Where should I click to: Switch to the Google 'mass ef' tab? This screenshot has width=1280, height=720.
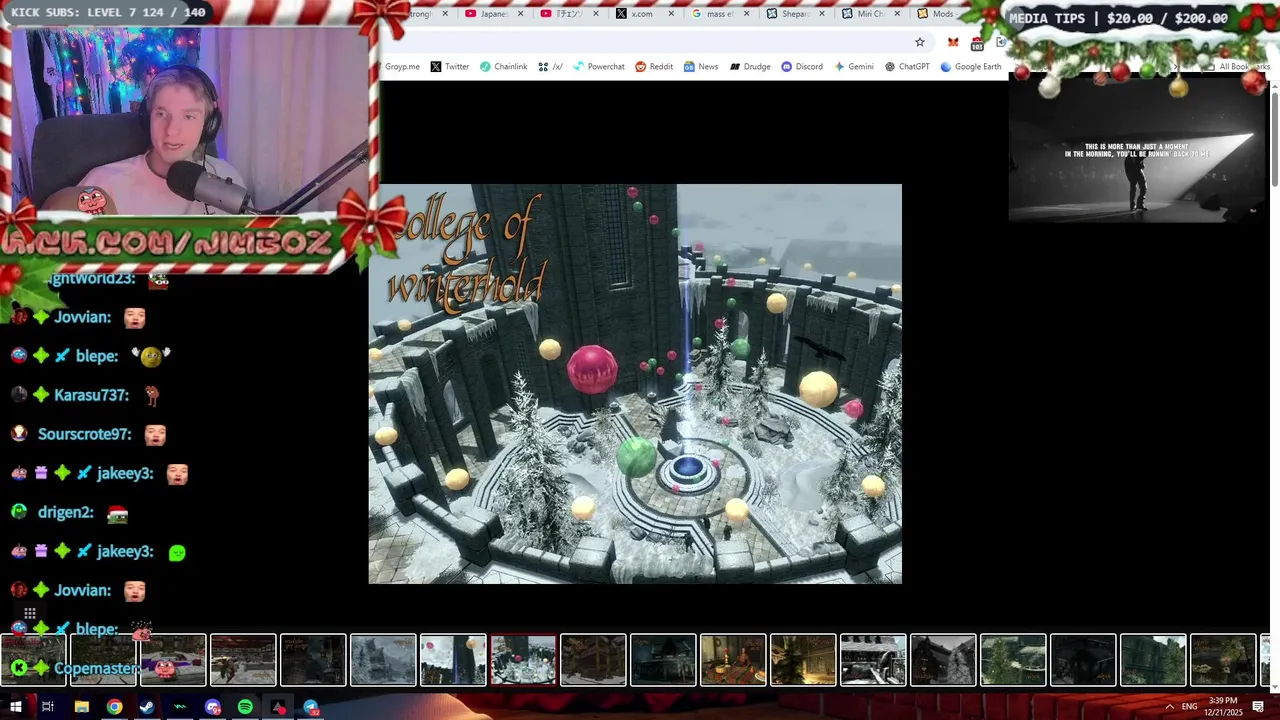pos(720,14)
